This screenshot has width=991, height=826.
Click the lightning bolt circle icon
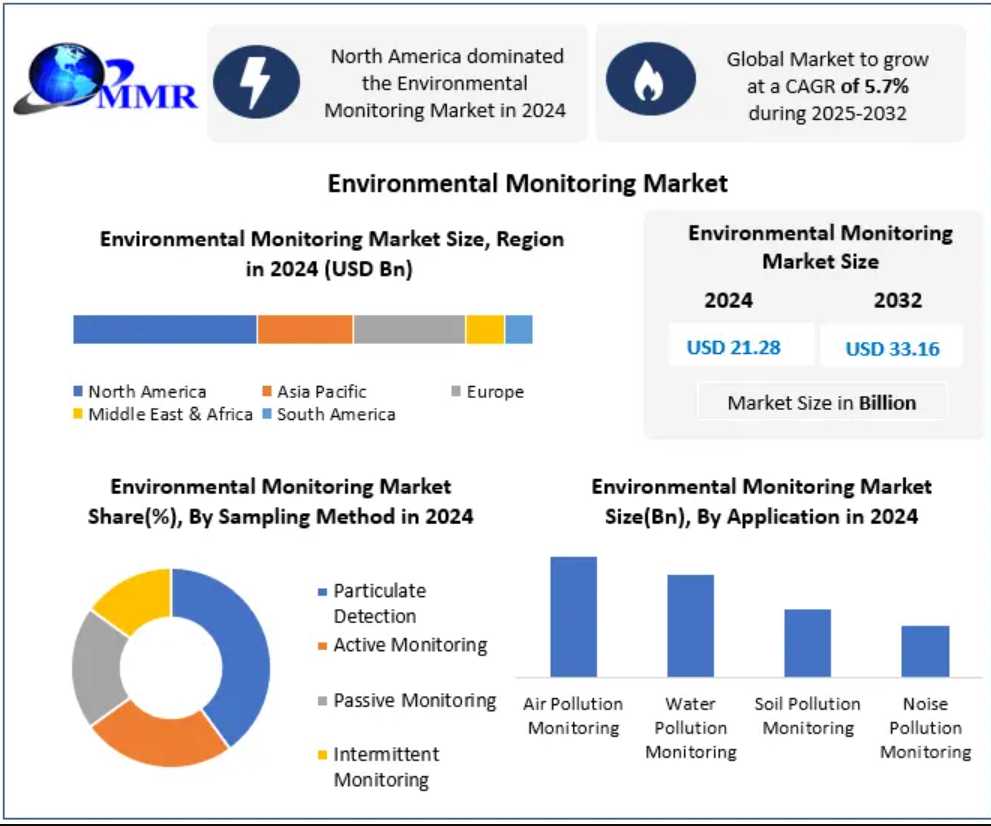coord(256,84)
